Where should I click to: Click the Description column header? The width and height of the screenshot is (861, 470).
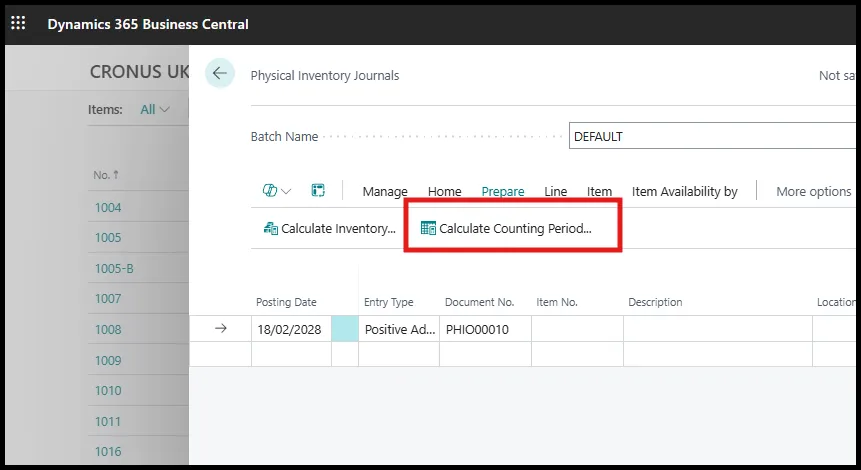(655, 302)
